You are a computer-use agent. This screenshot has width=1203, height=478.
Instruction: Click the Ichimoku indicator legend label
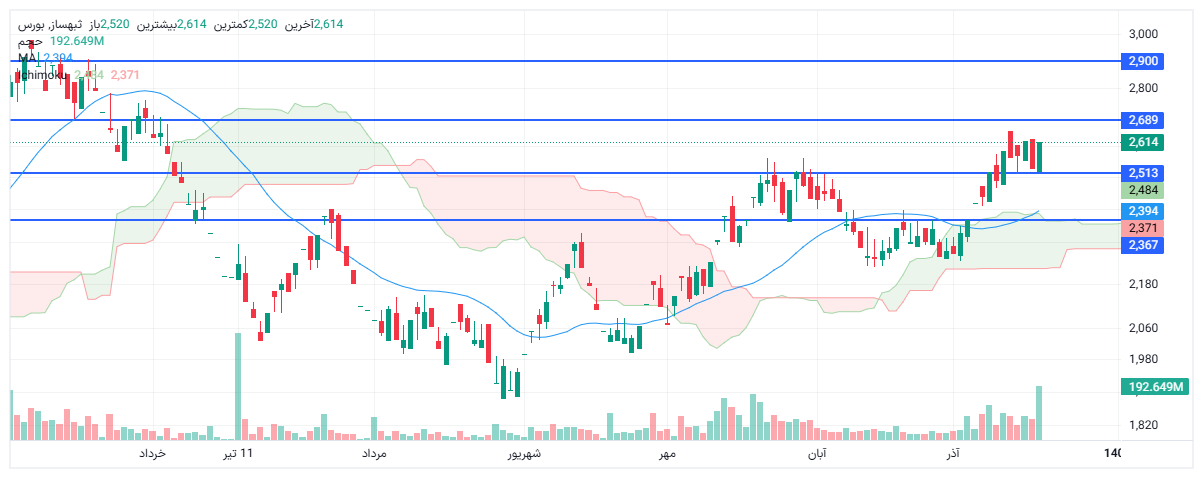(x=44, y=75)
